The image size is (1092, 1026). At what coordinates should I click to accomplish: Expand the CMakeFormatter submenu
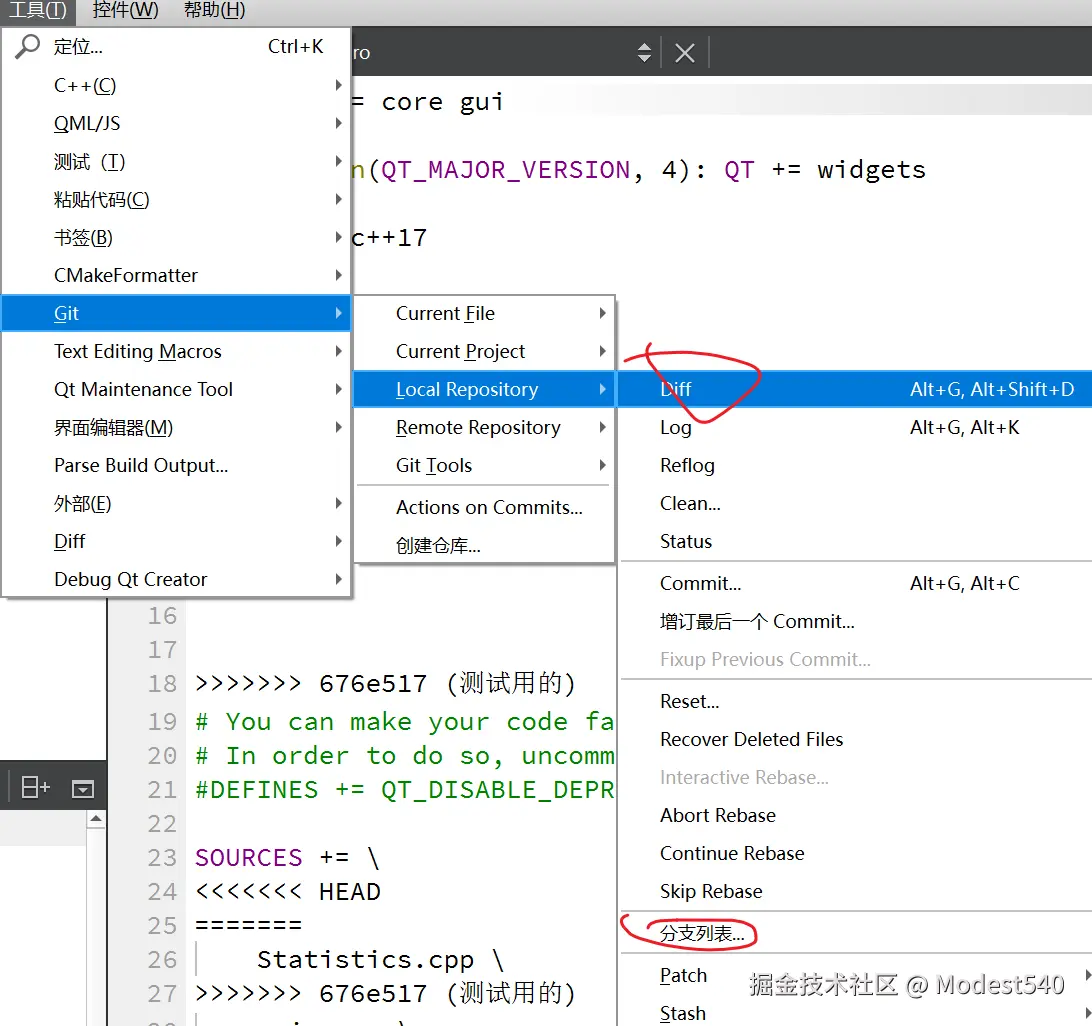[176, 275]
